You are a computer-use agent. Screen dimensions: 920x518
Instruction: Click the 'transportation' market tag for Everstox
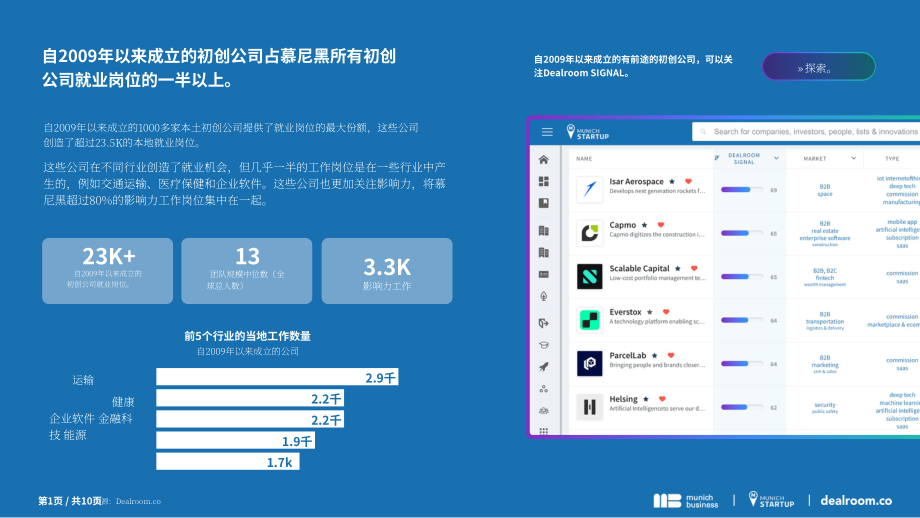point(825,321)
